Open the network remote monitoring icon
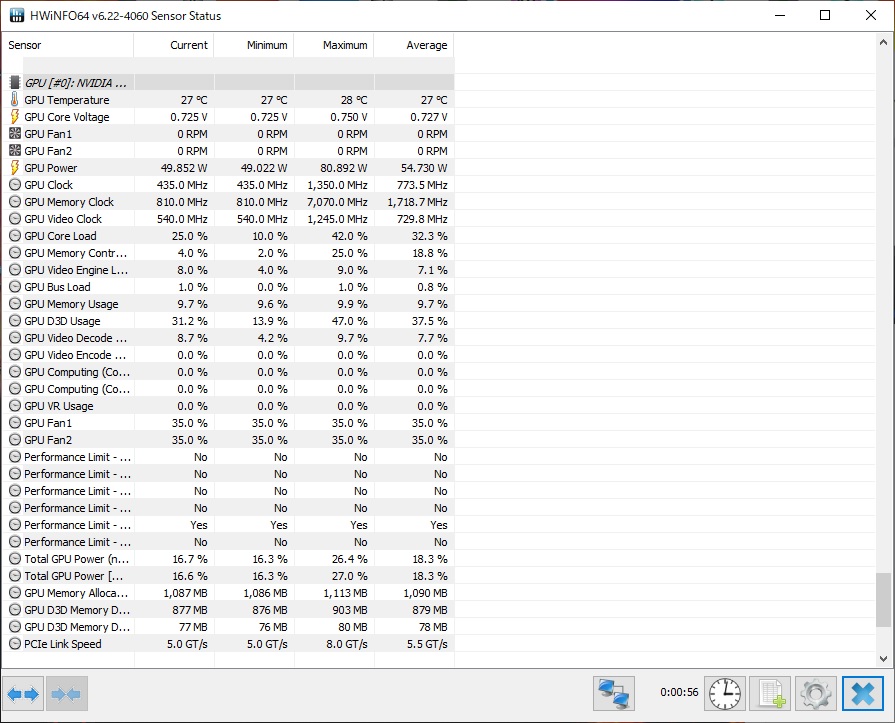The image size is (895, 723). pos(614,693)
